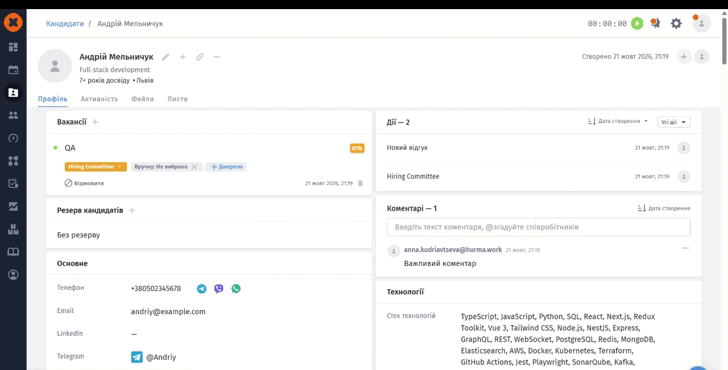Screen dimensions: 728x370
Task: Open the candidates icon in sidebar
Action: click(13, 92)
